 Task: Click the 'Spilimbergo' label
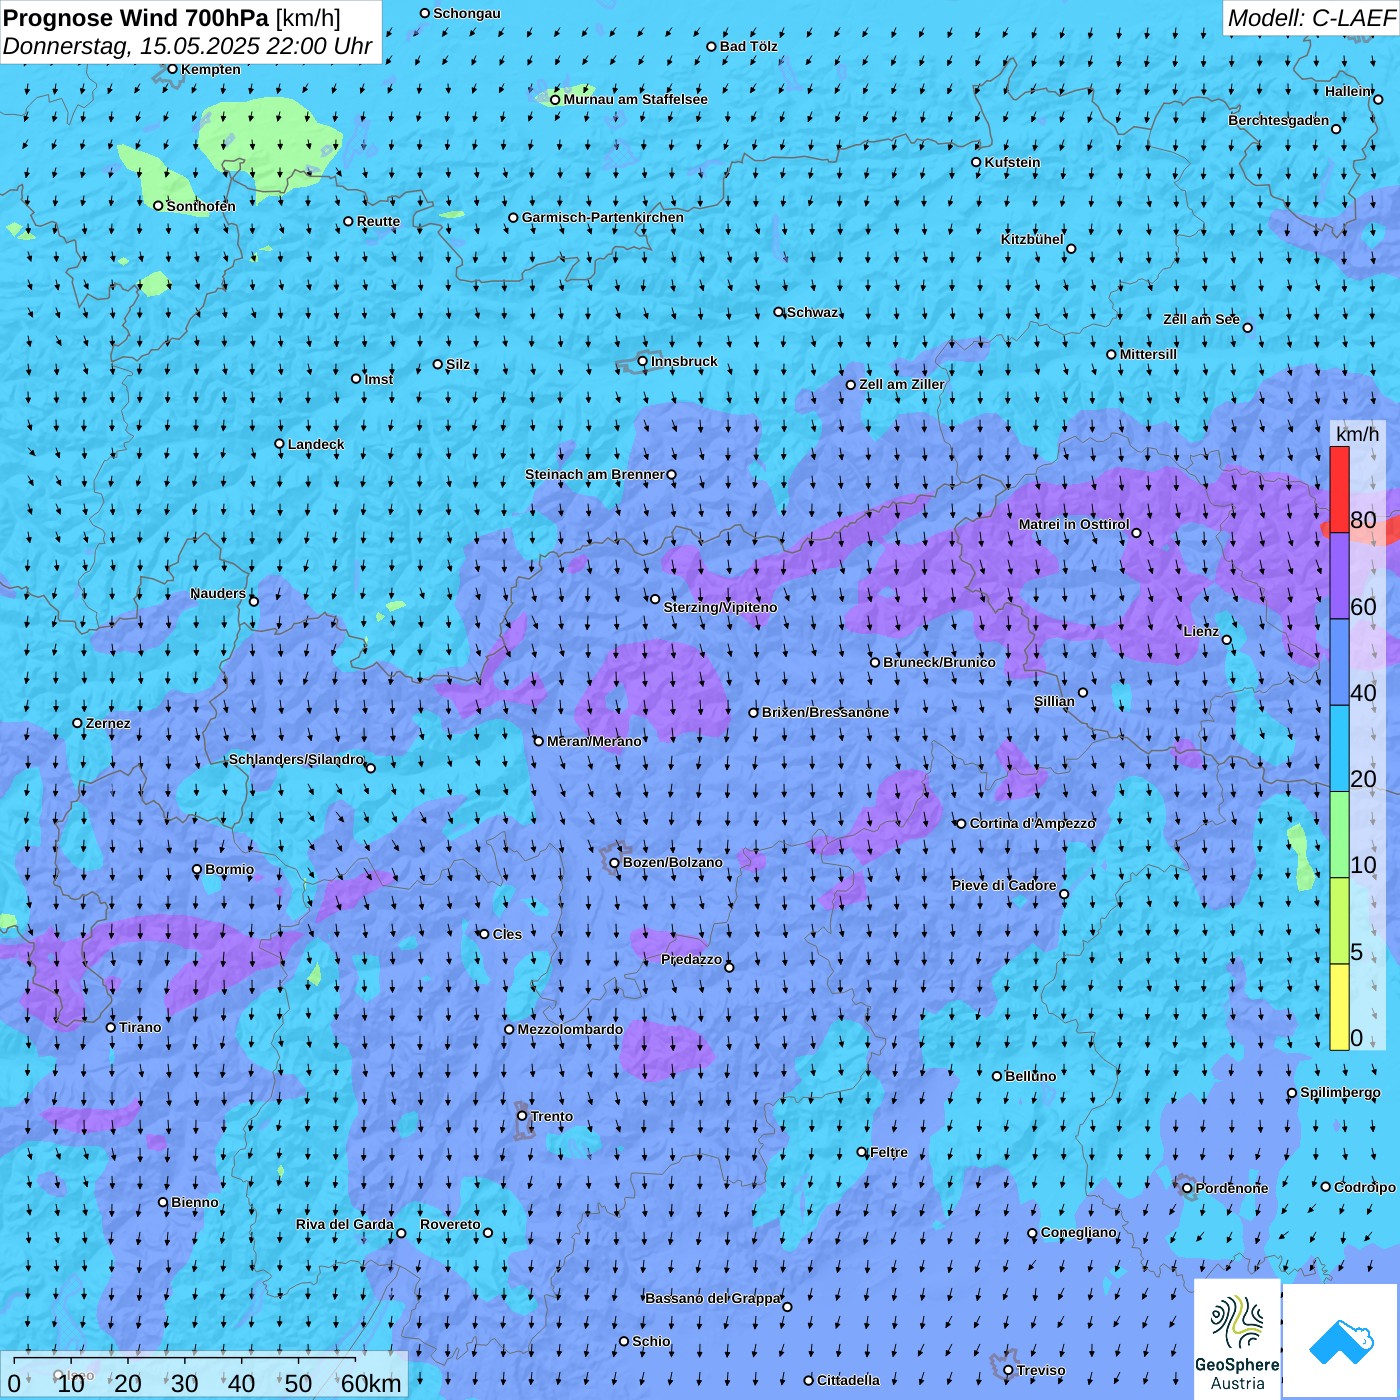click(1340, 1092)
